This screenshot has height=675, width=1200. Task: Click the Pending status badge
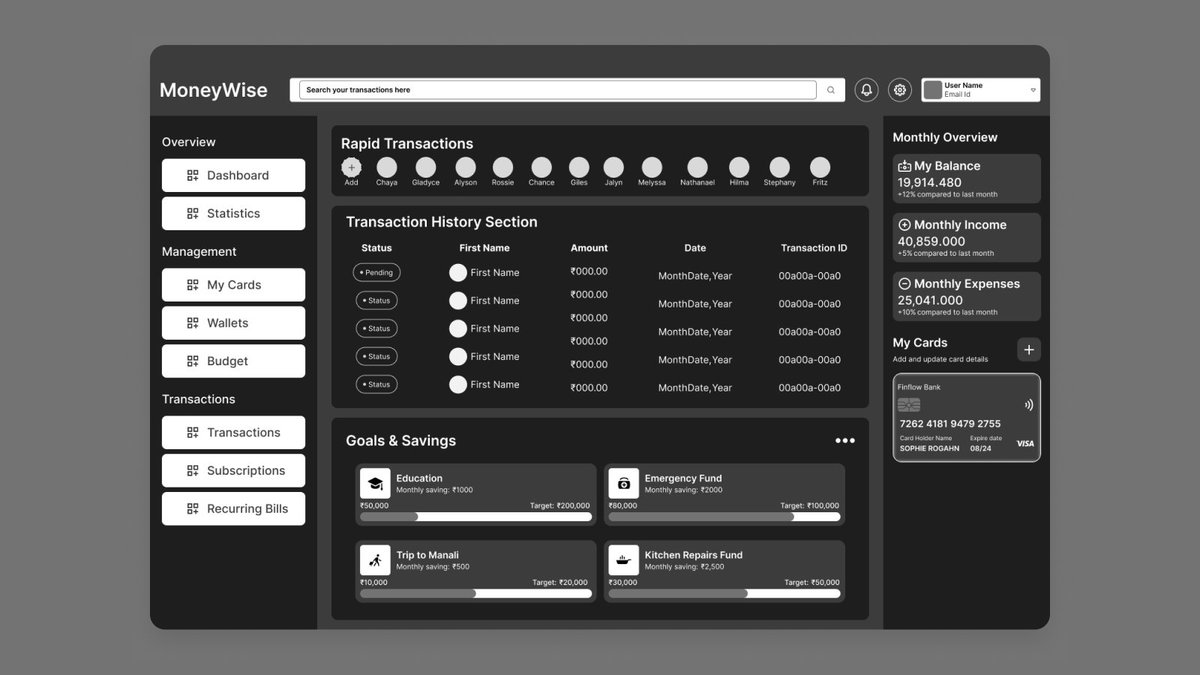(x=377, y=272)
